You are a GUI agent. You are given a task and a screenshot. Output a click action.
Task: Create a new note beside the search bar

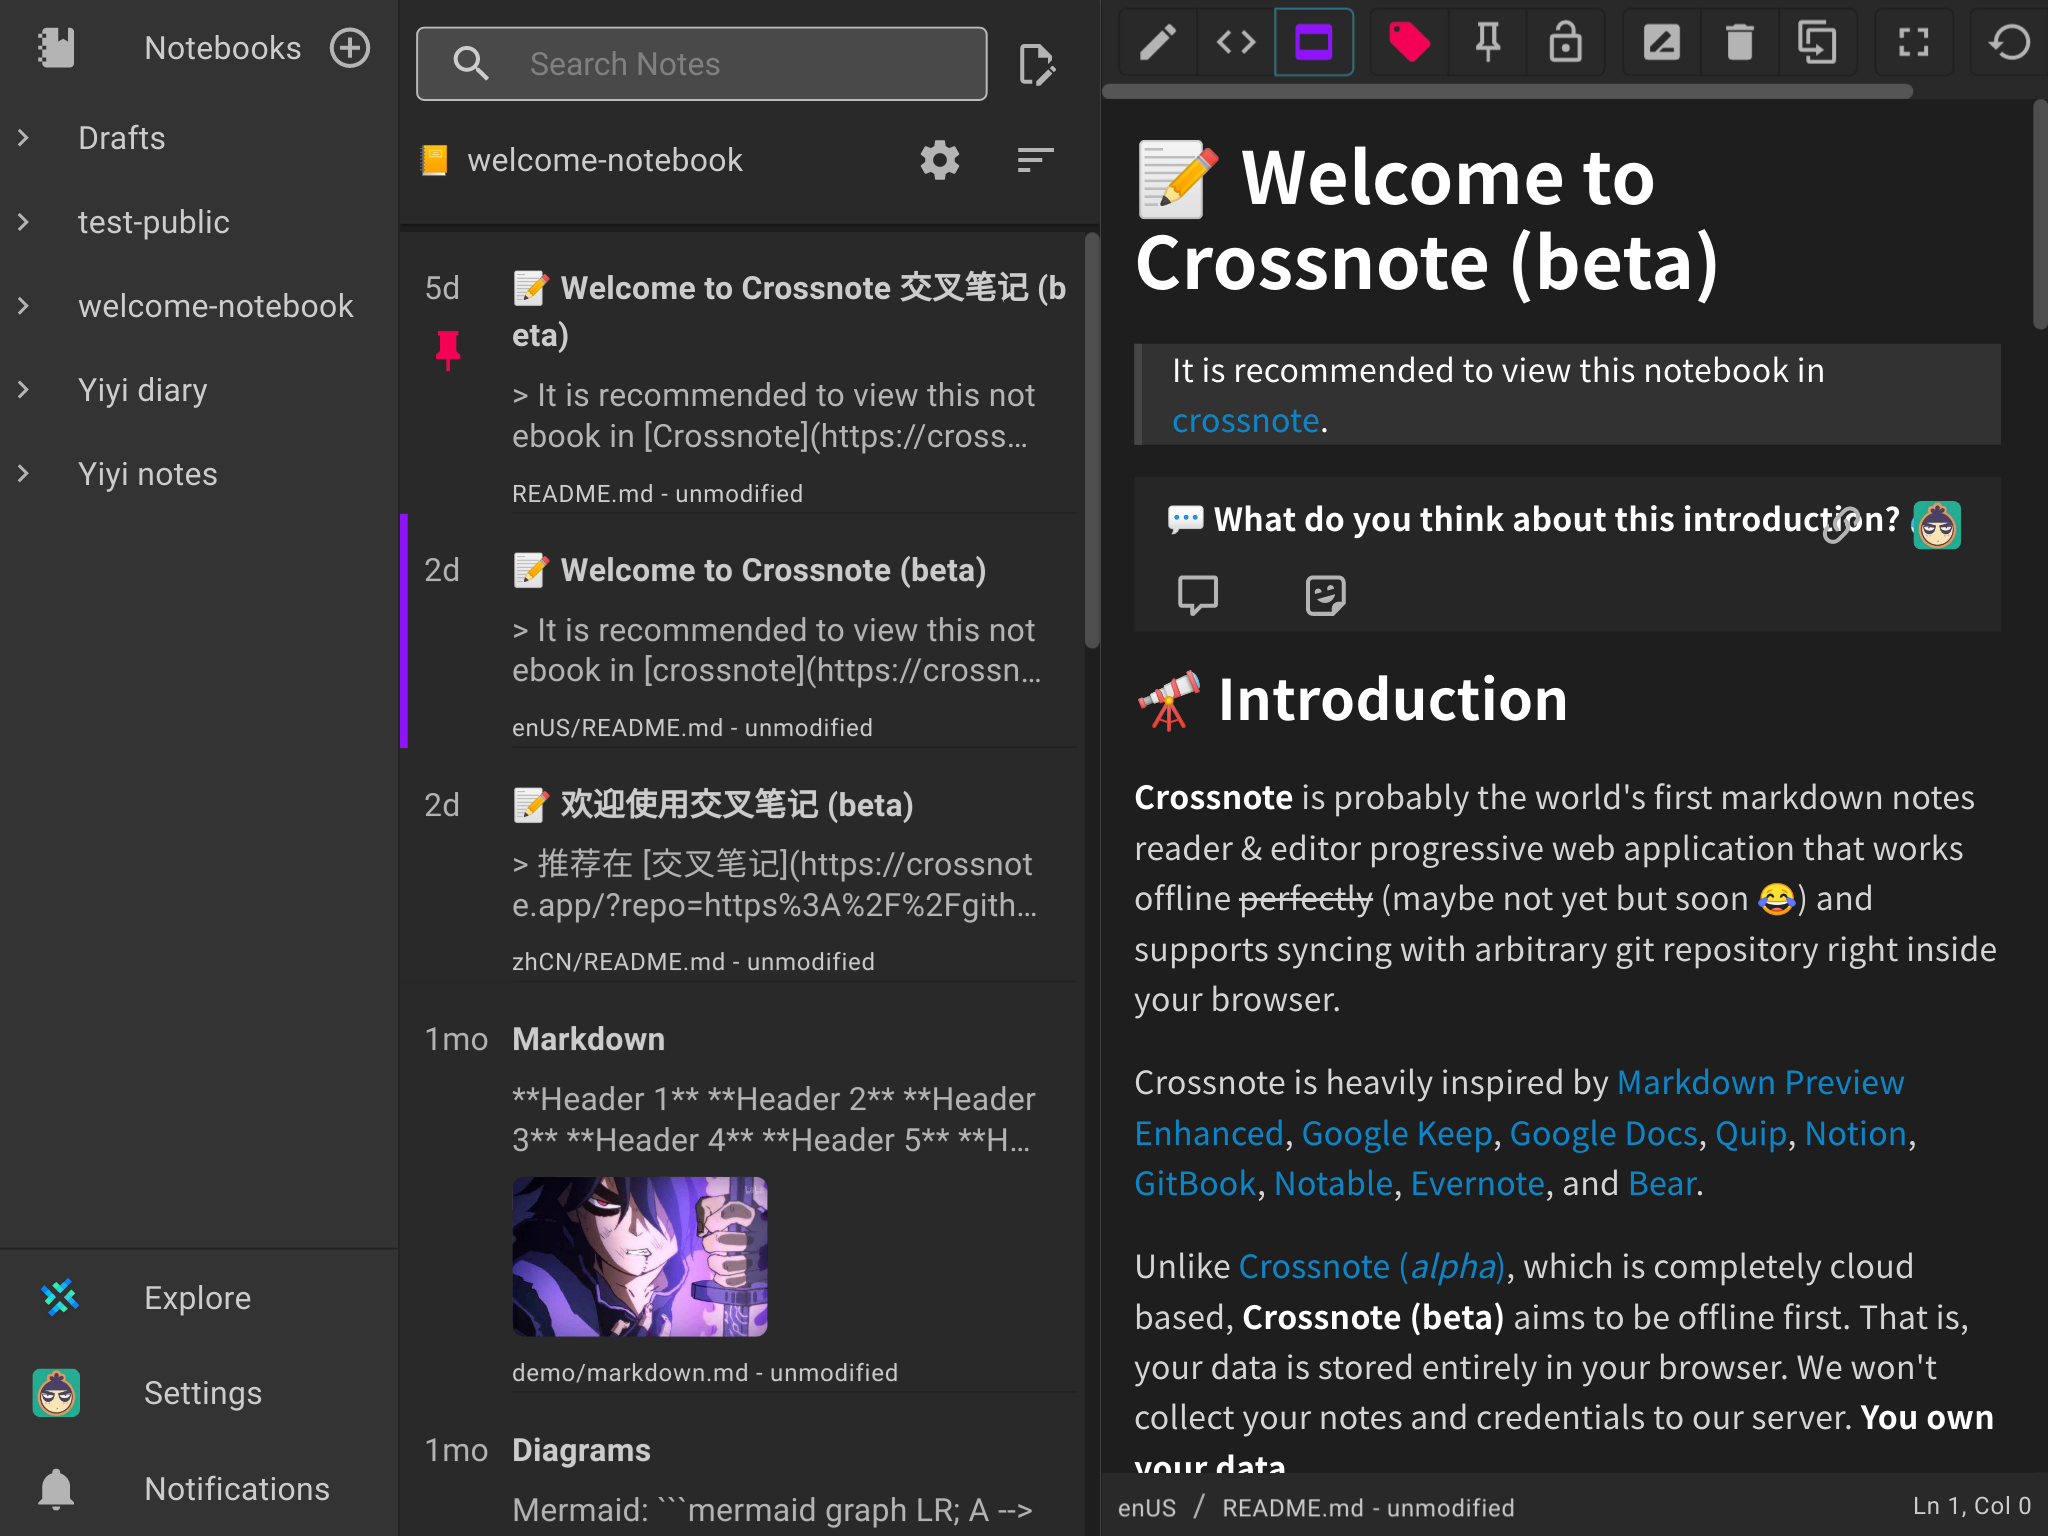coord(1037,65)
